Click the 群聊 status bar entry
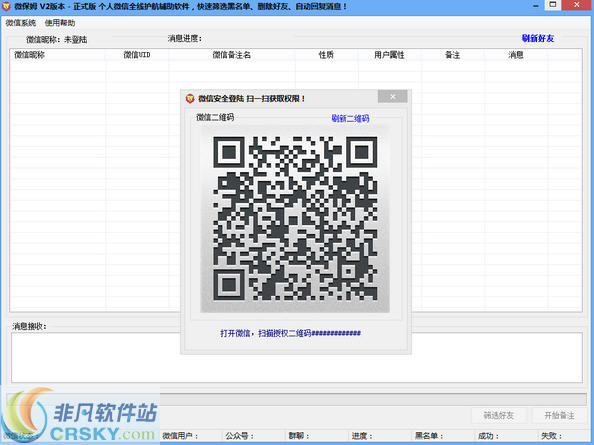The image size is (594, 445). tap(299, 436)
